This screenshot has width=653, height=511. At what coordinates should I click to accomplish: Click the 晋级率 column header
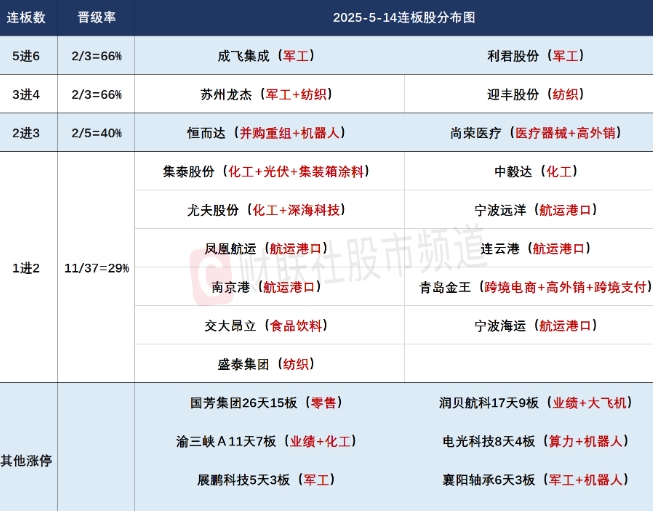(x=96, y=17)
